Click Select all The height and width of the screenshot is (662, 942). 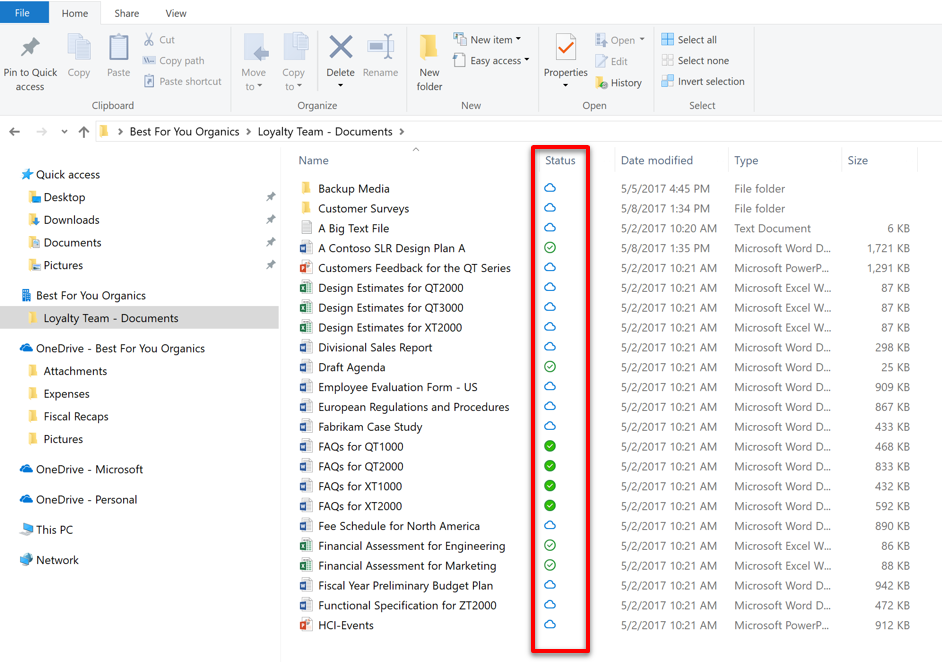click(x=689, y=40)
